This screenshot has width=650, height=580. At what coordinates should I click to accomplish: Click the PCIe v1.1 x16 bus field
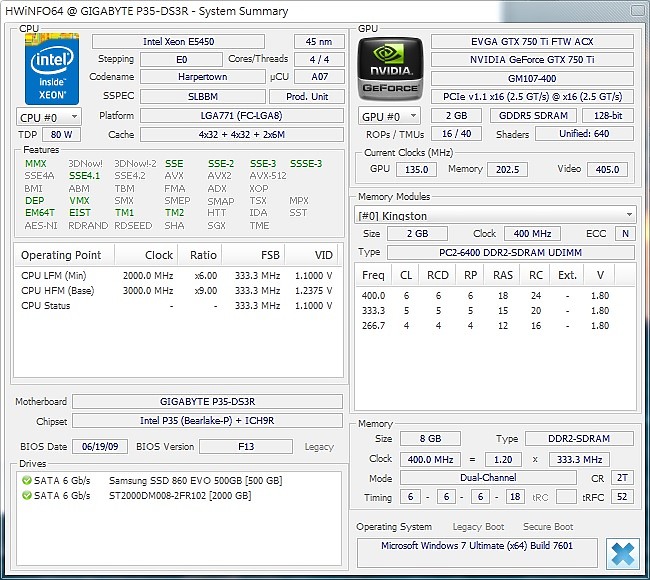(532, 97)
